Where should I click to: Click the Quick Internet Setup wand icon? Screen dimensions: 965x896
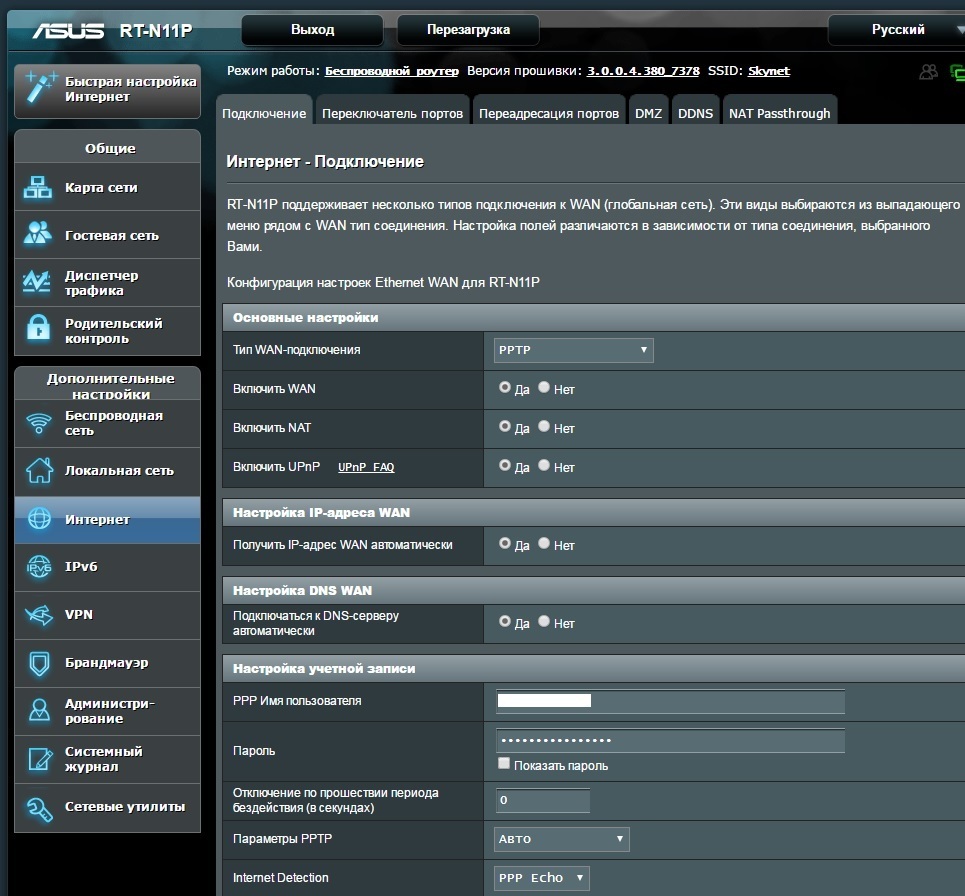(39, 87)
